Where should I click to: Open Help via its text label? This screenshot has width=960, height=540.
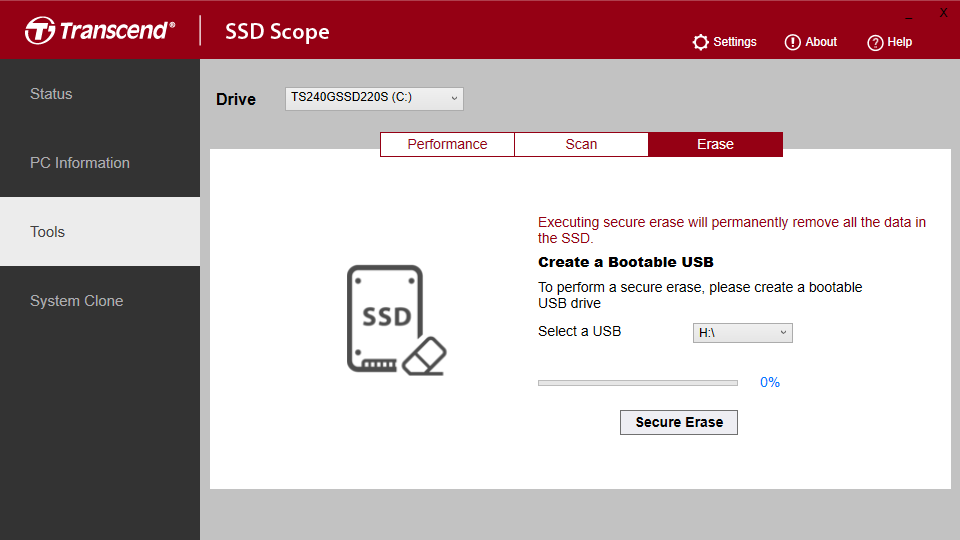click(899, 42)
